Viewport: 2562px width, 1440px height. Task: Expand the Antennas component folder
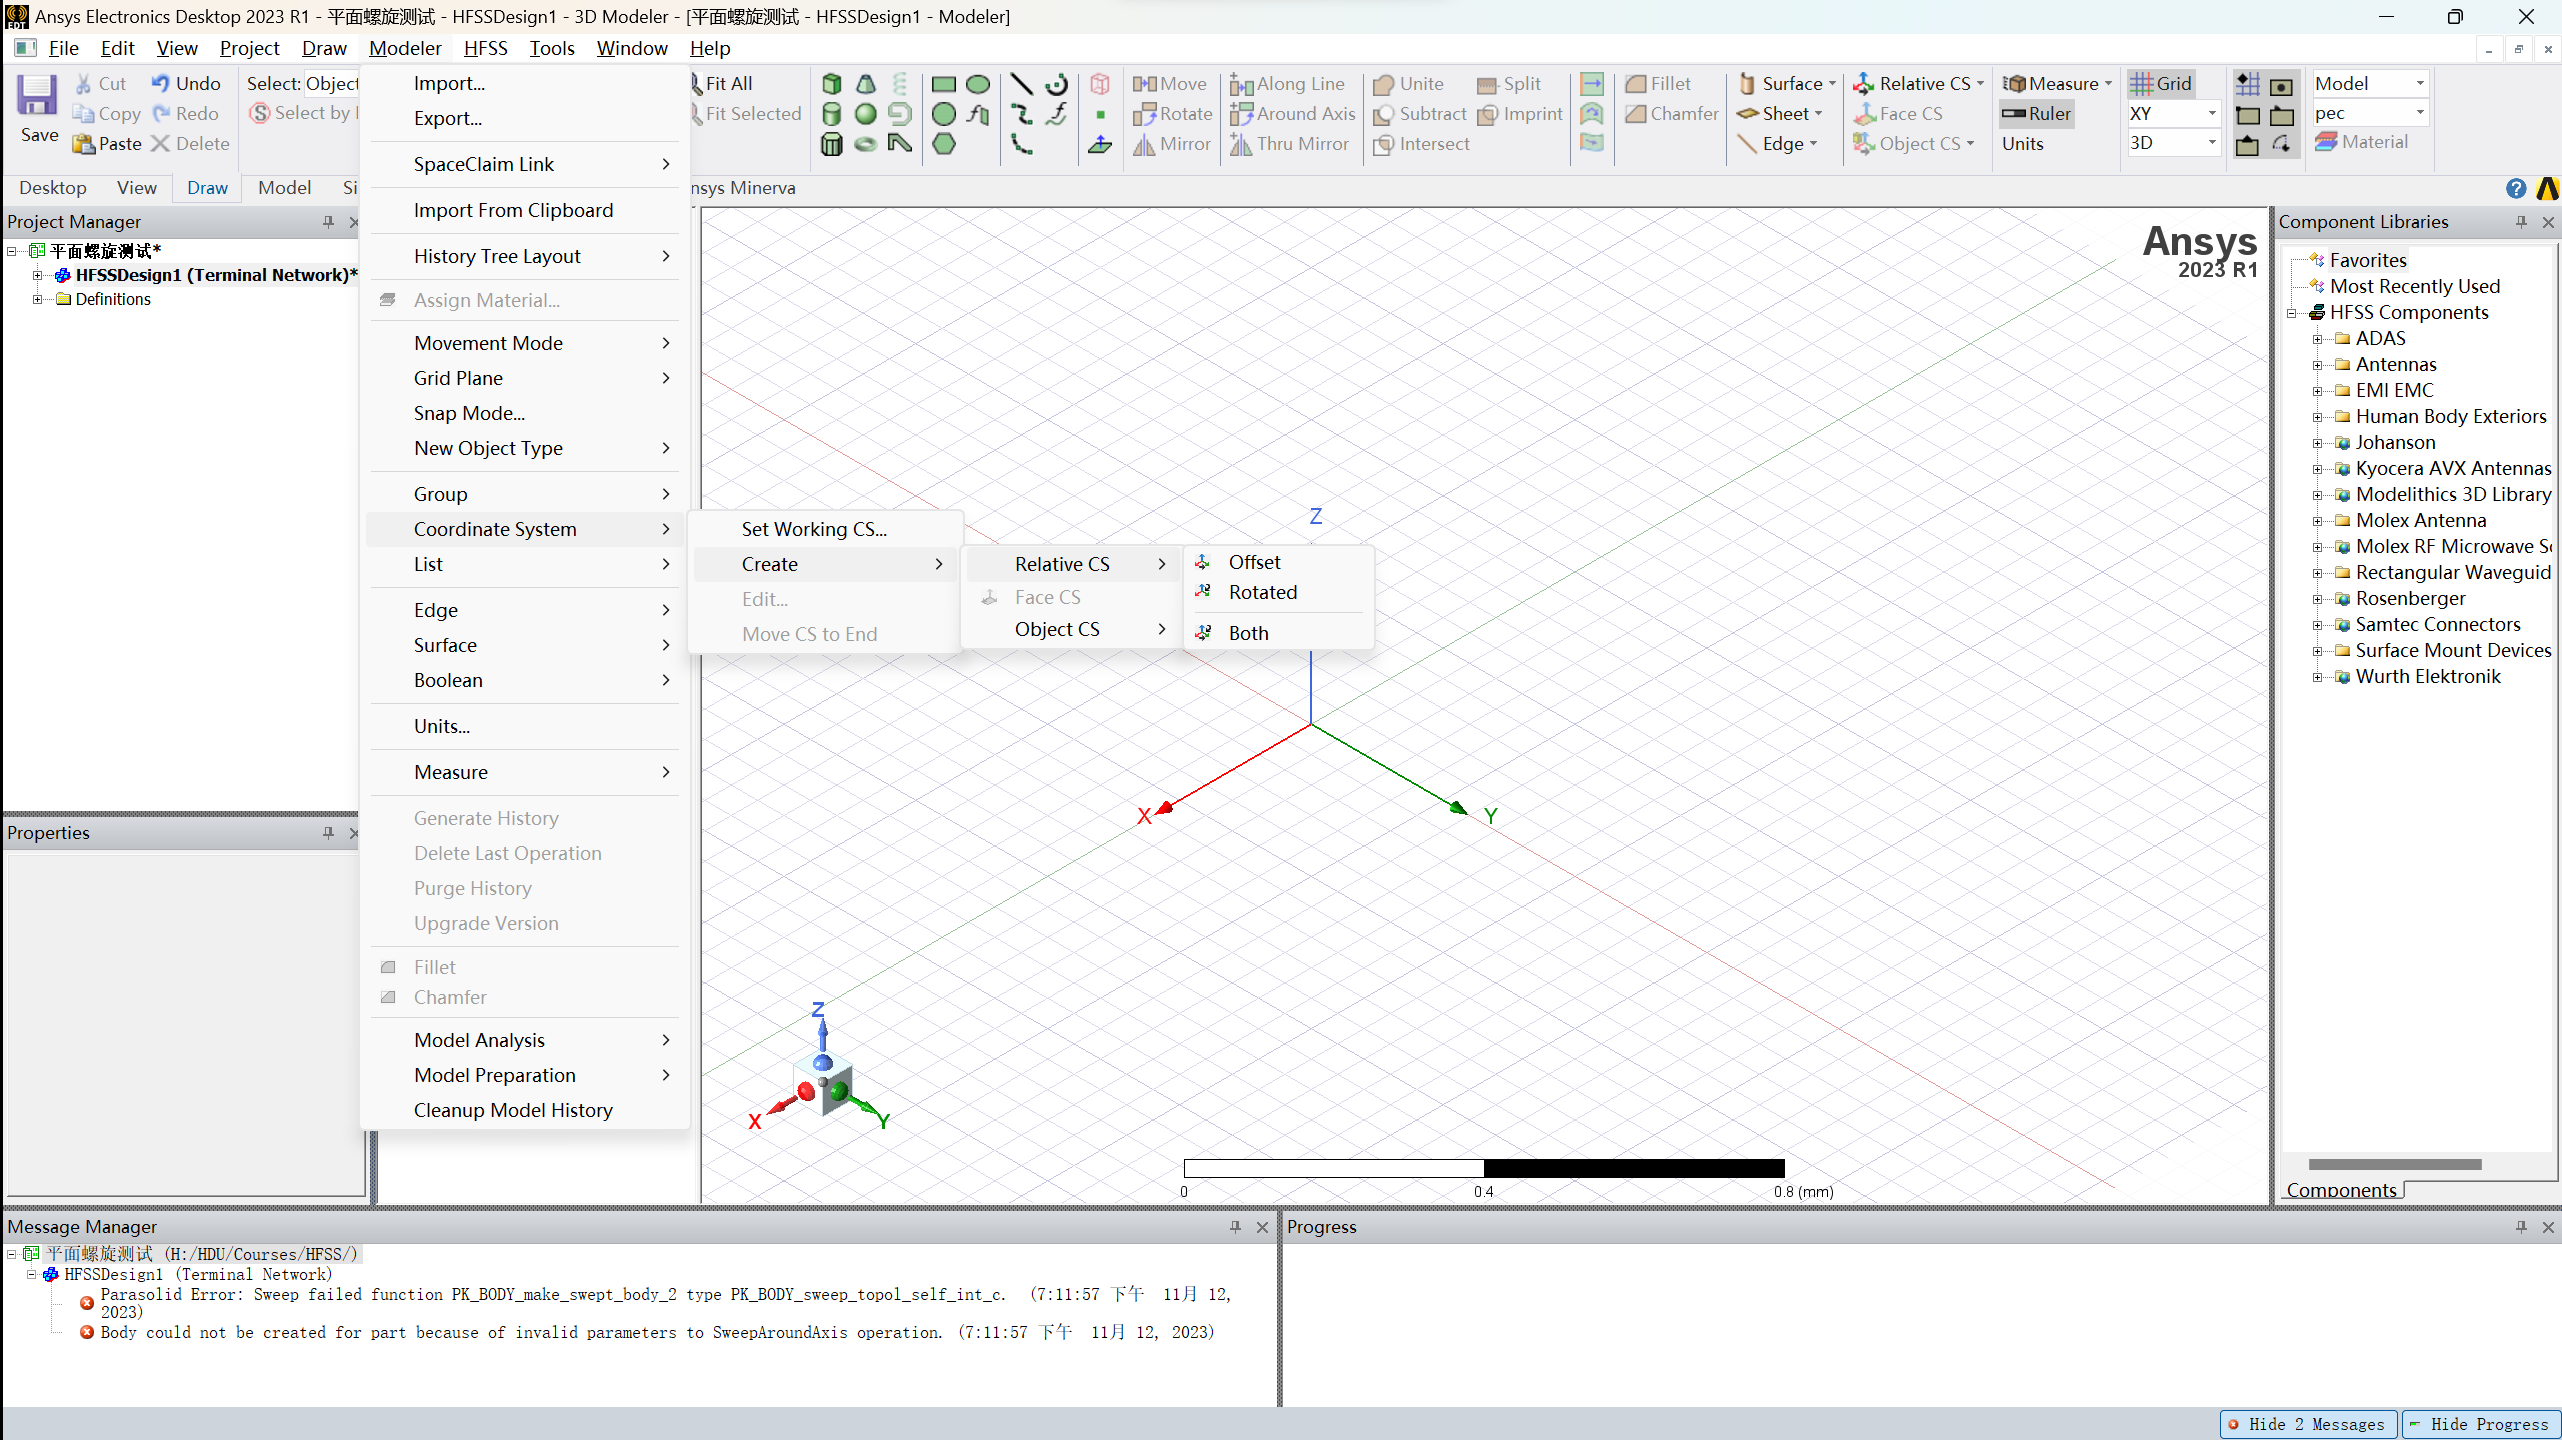2317,365
